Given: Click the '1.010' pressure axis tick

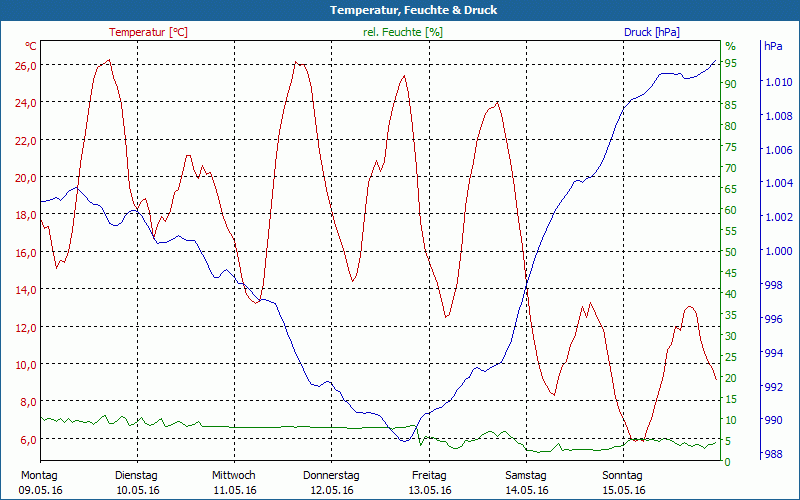Looking at the screenshot, I should pyautogui.click(x=777, y=82).
